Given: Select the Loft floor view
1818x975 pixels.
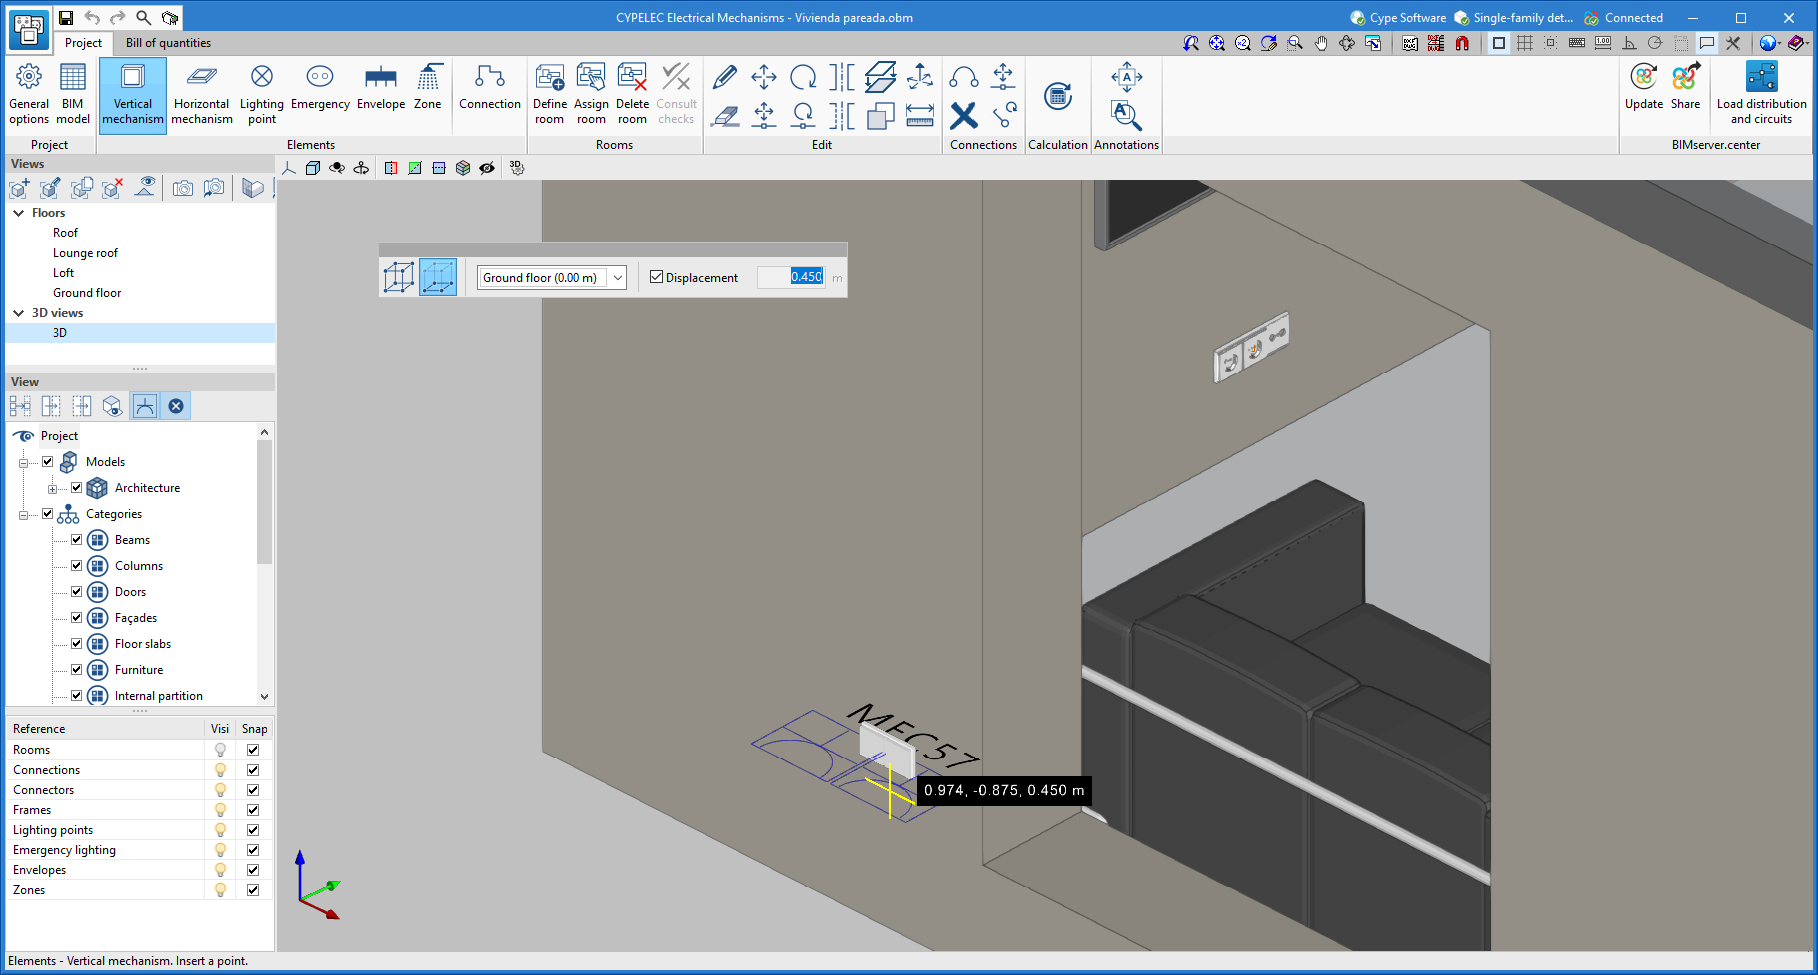Looking at the screenshot, I should coord(63,273).
